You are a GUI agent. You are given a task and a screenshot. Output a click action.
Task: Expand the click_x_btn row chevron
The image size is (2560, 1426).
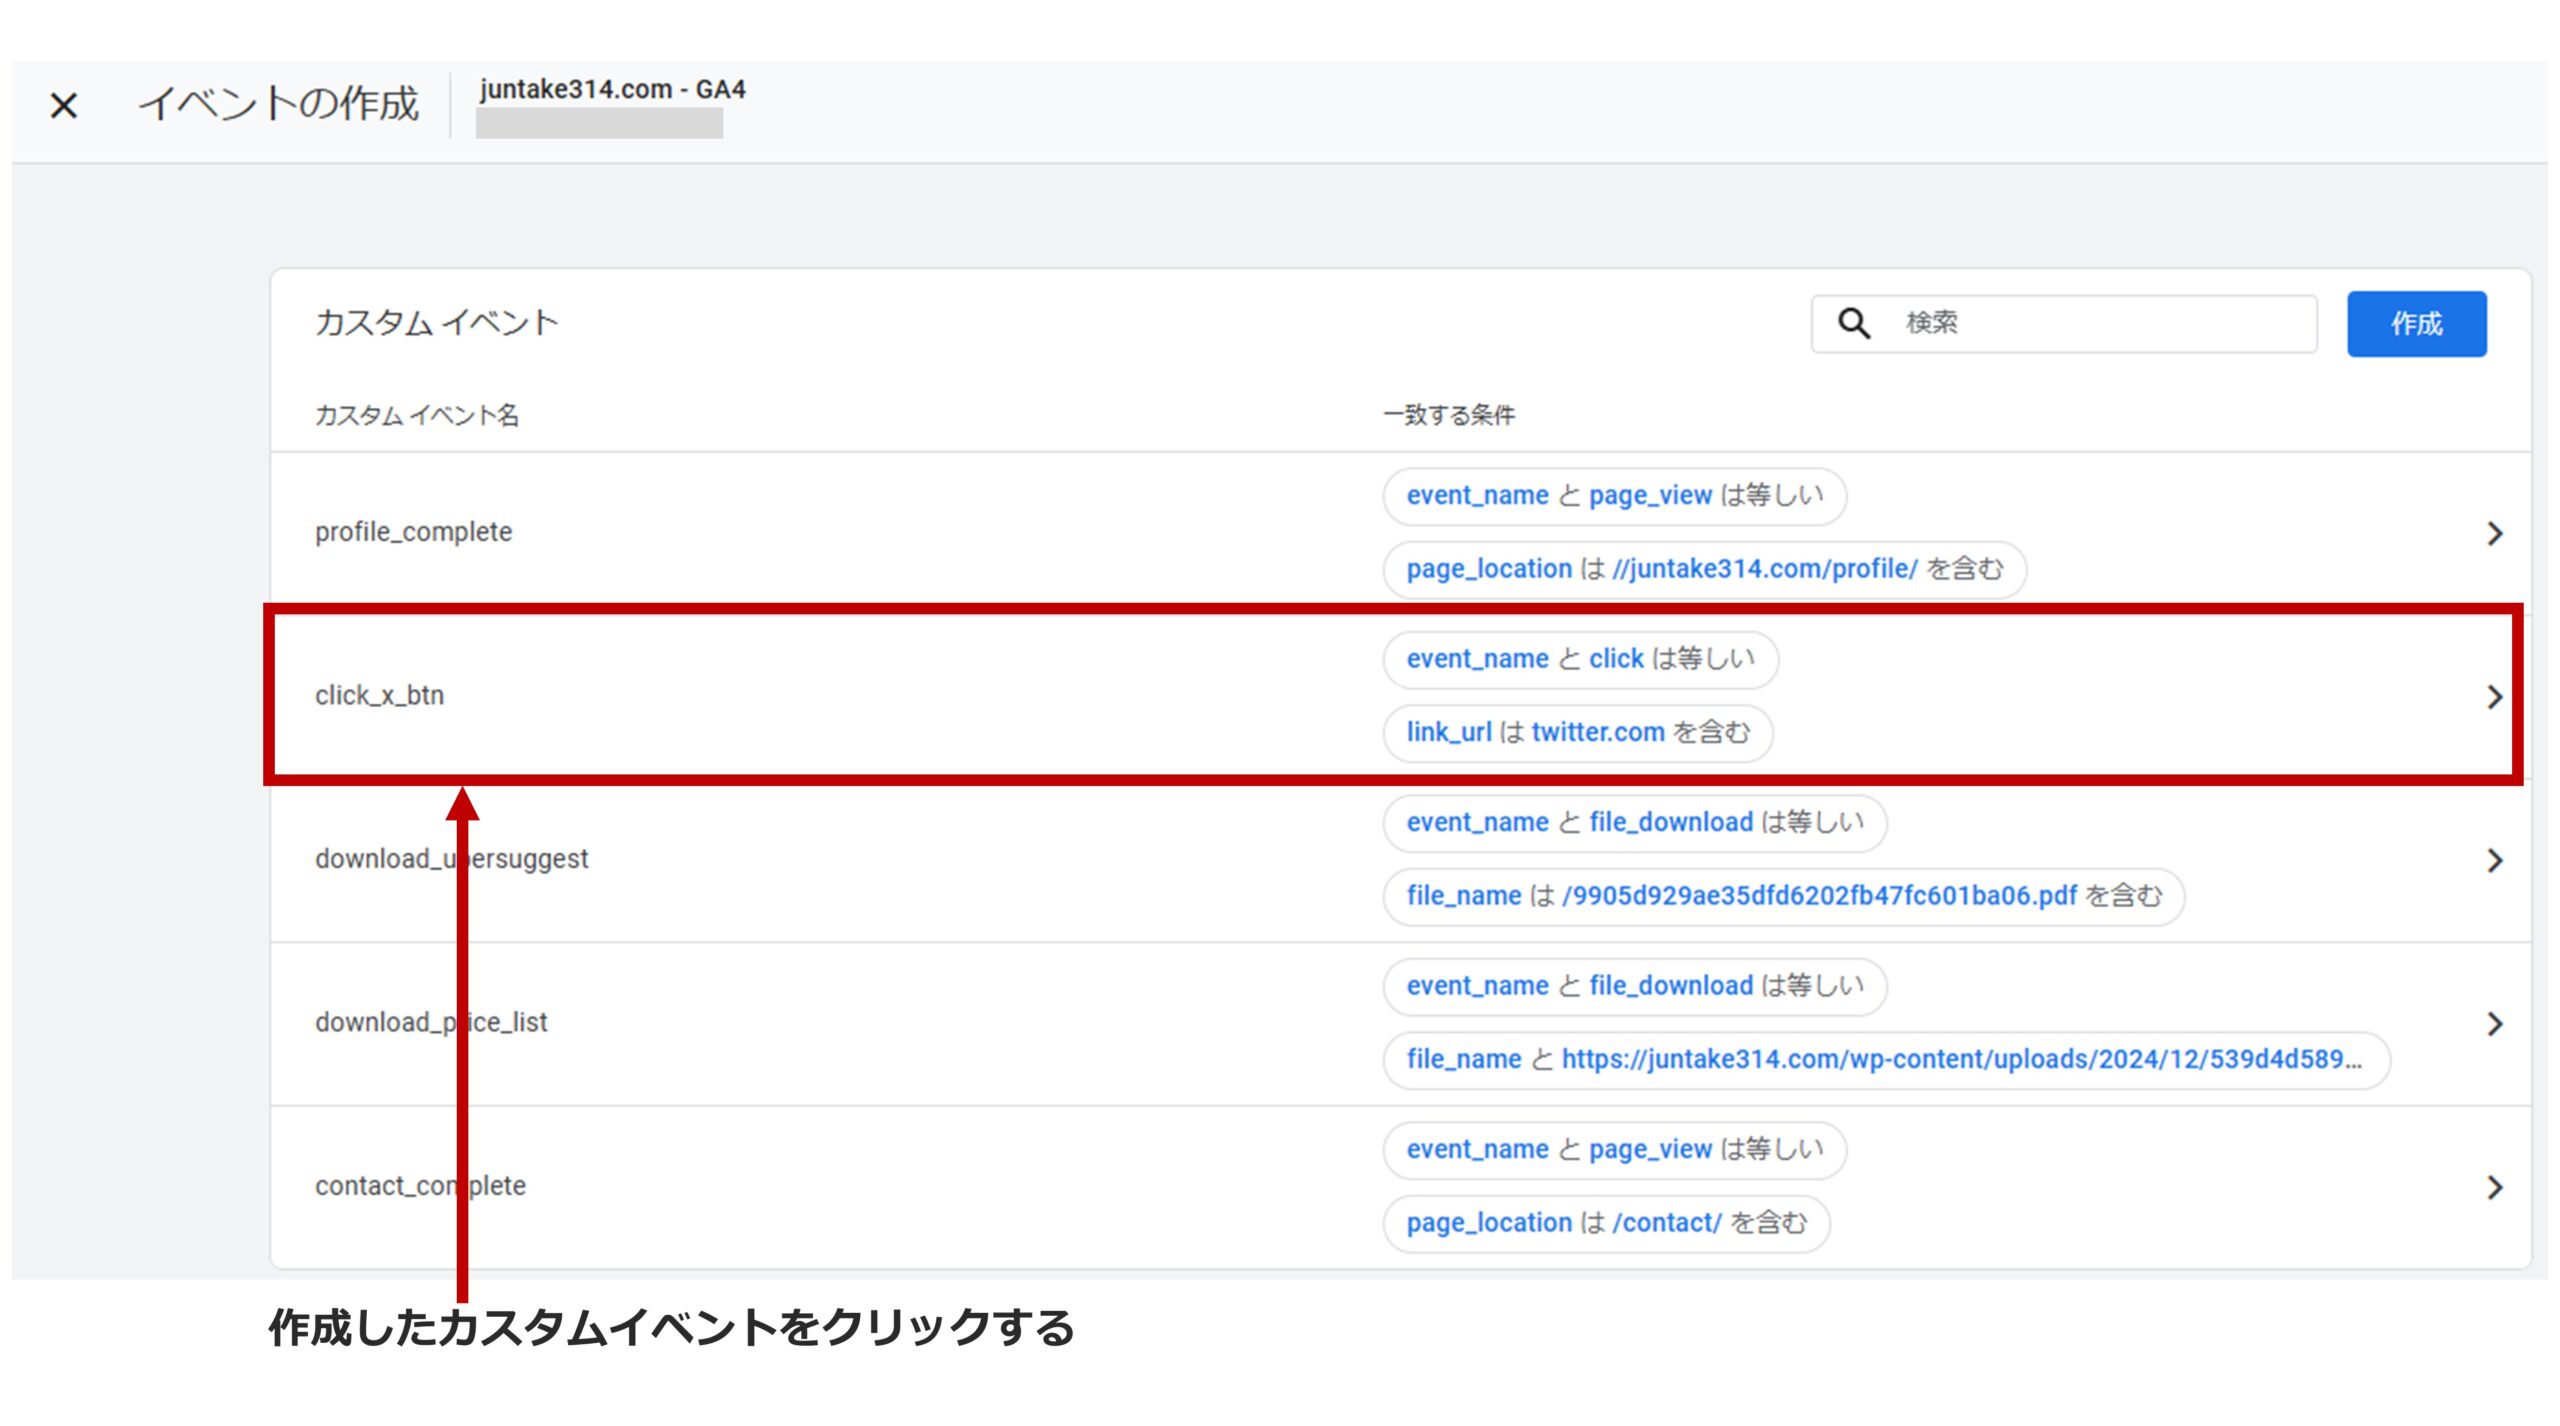pos(2494,697)
